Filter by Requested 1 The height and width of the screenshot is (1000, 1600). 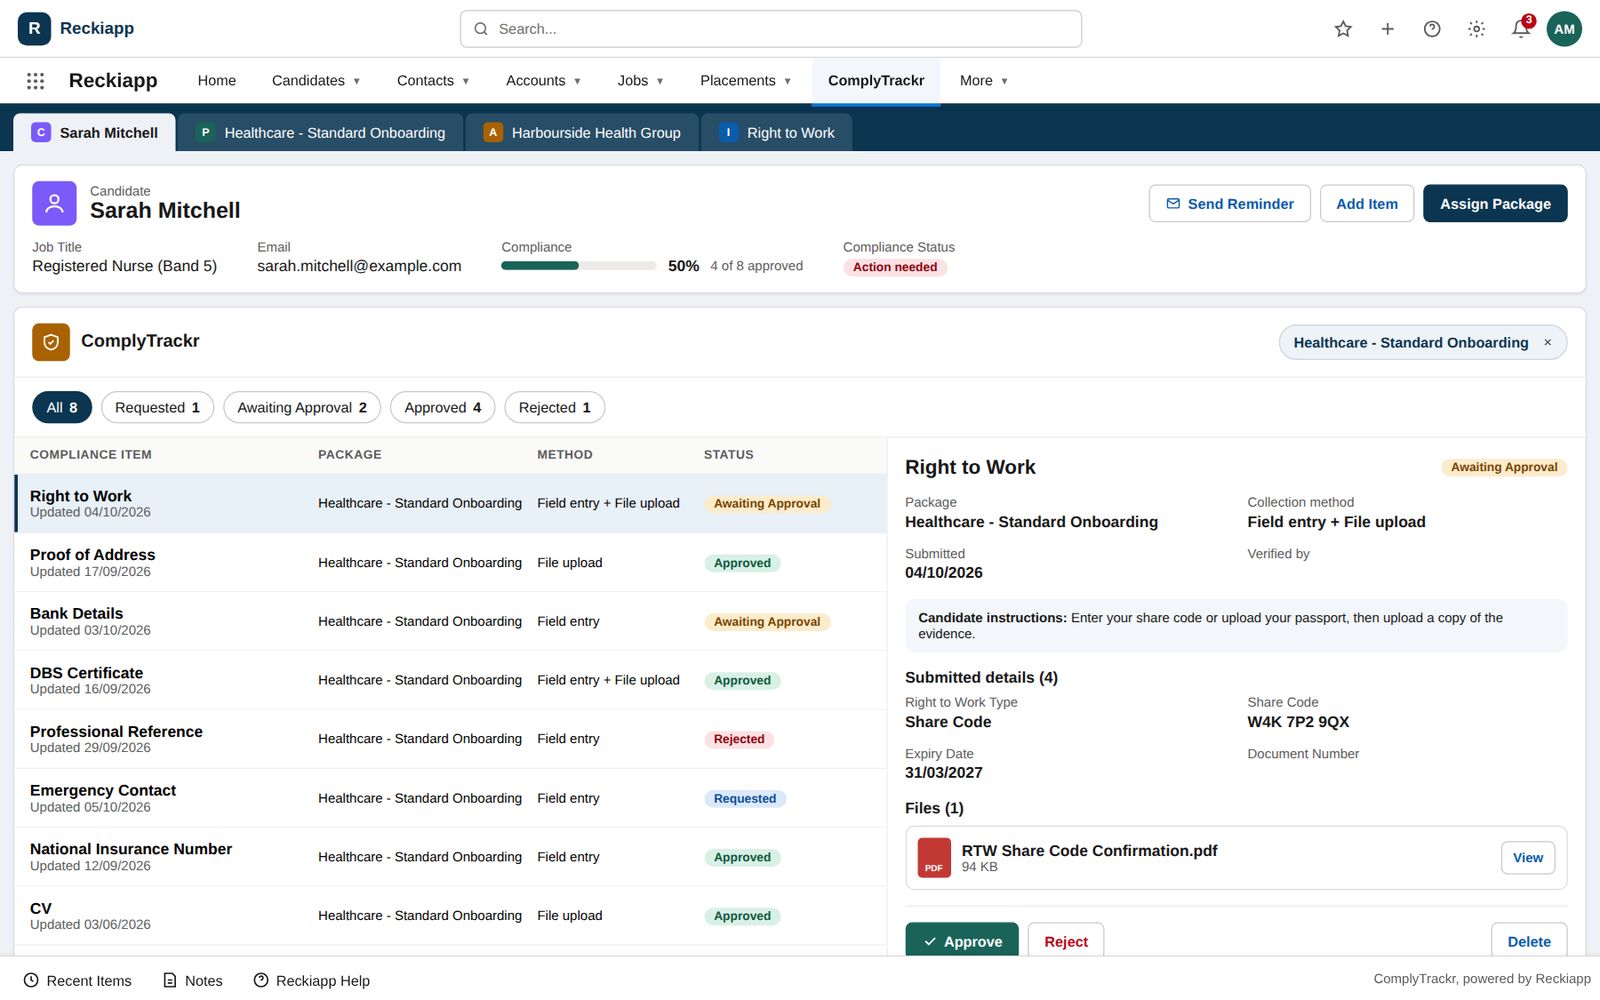pos(157,408)
